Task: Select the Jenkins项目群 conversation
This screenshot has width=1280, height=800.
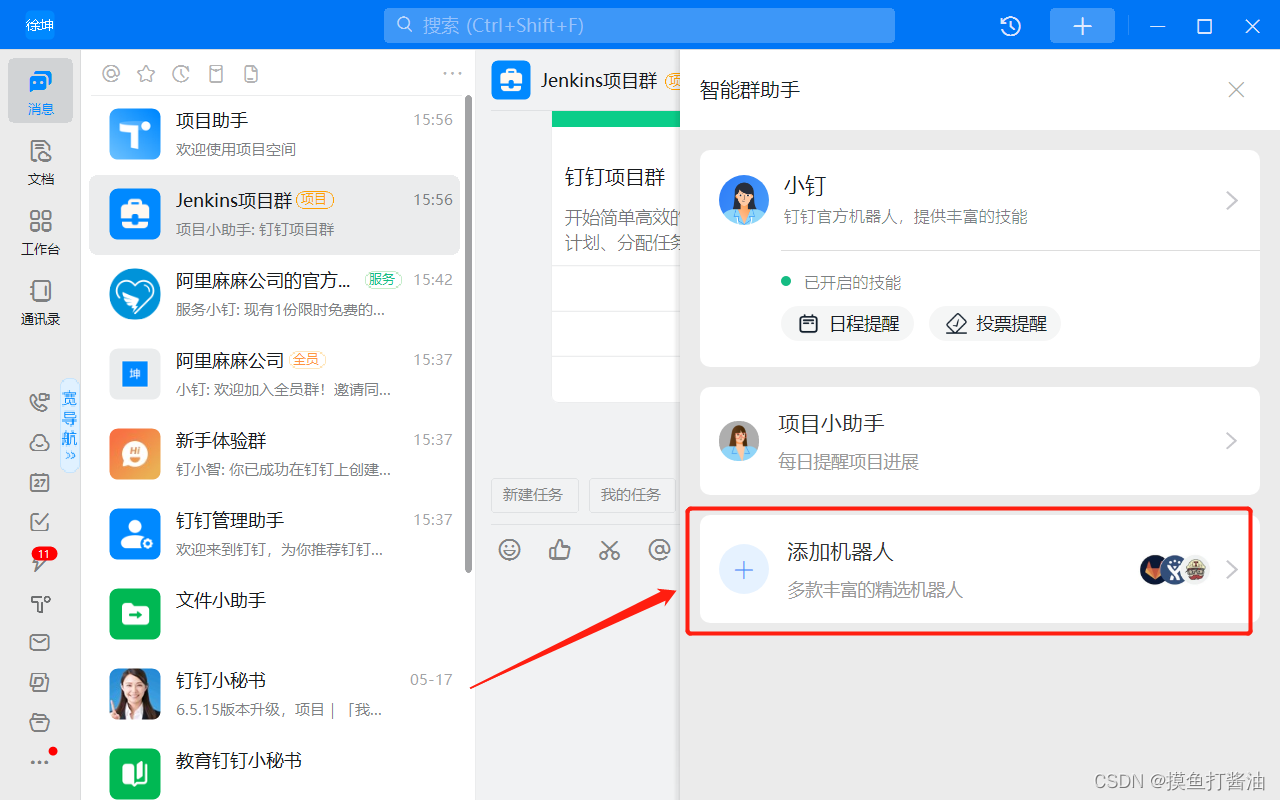Action: click(274, 215)
